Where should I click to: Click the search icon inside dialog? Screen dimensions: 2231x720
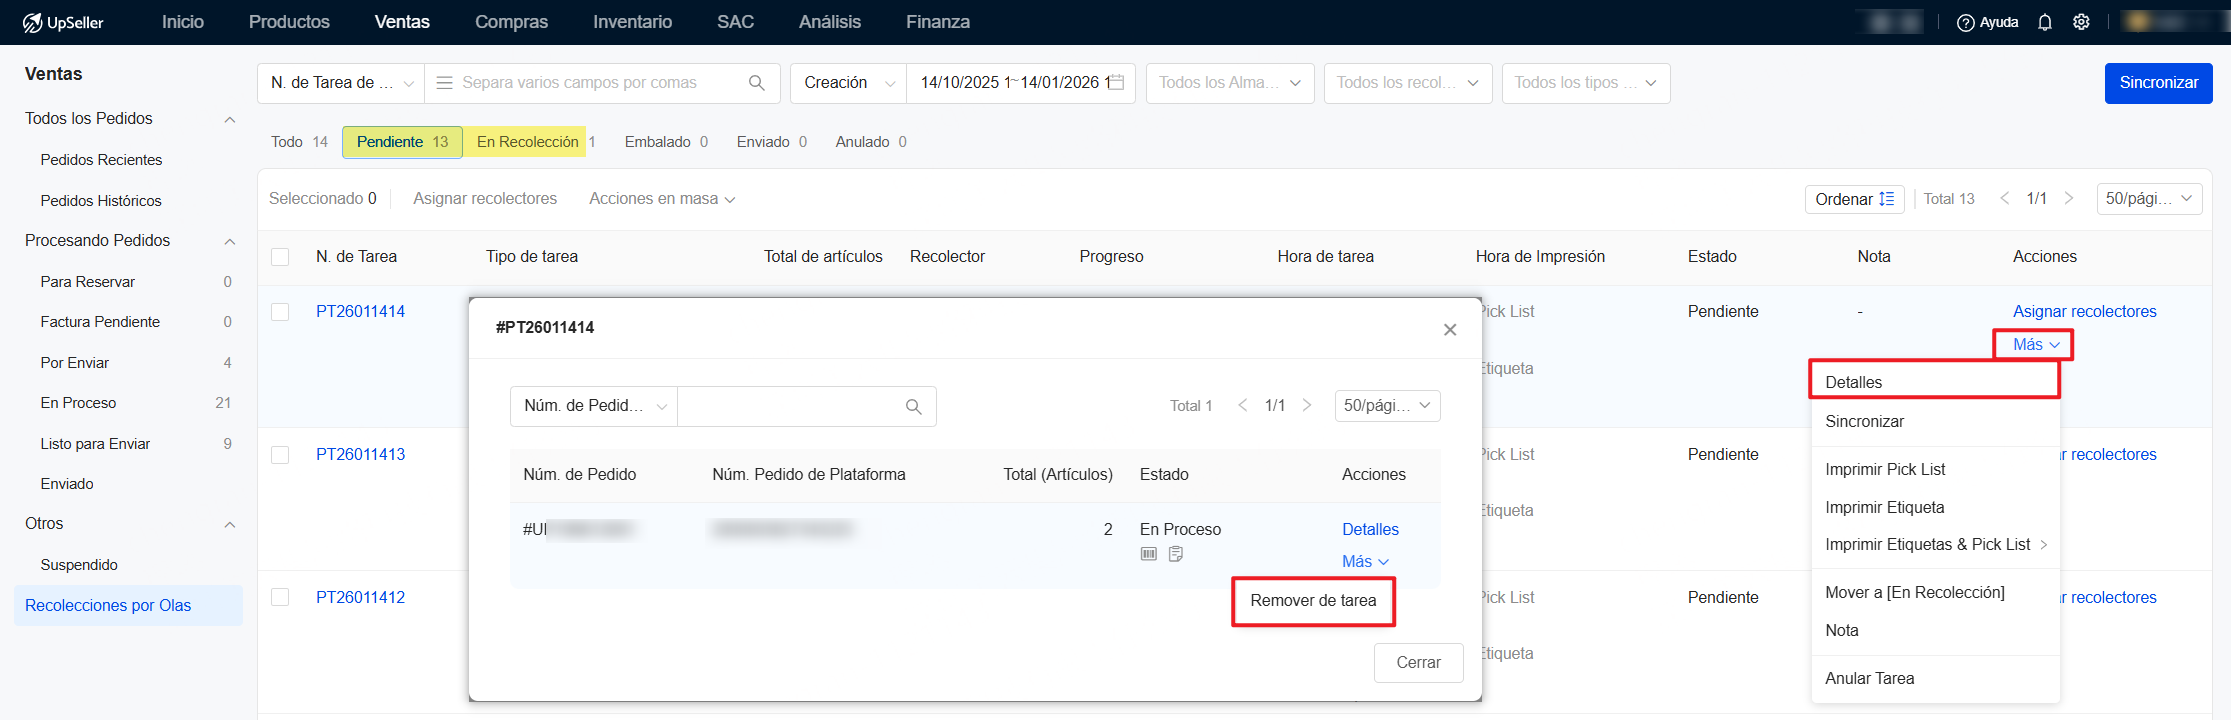click(x=913, y=407)
